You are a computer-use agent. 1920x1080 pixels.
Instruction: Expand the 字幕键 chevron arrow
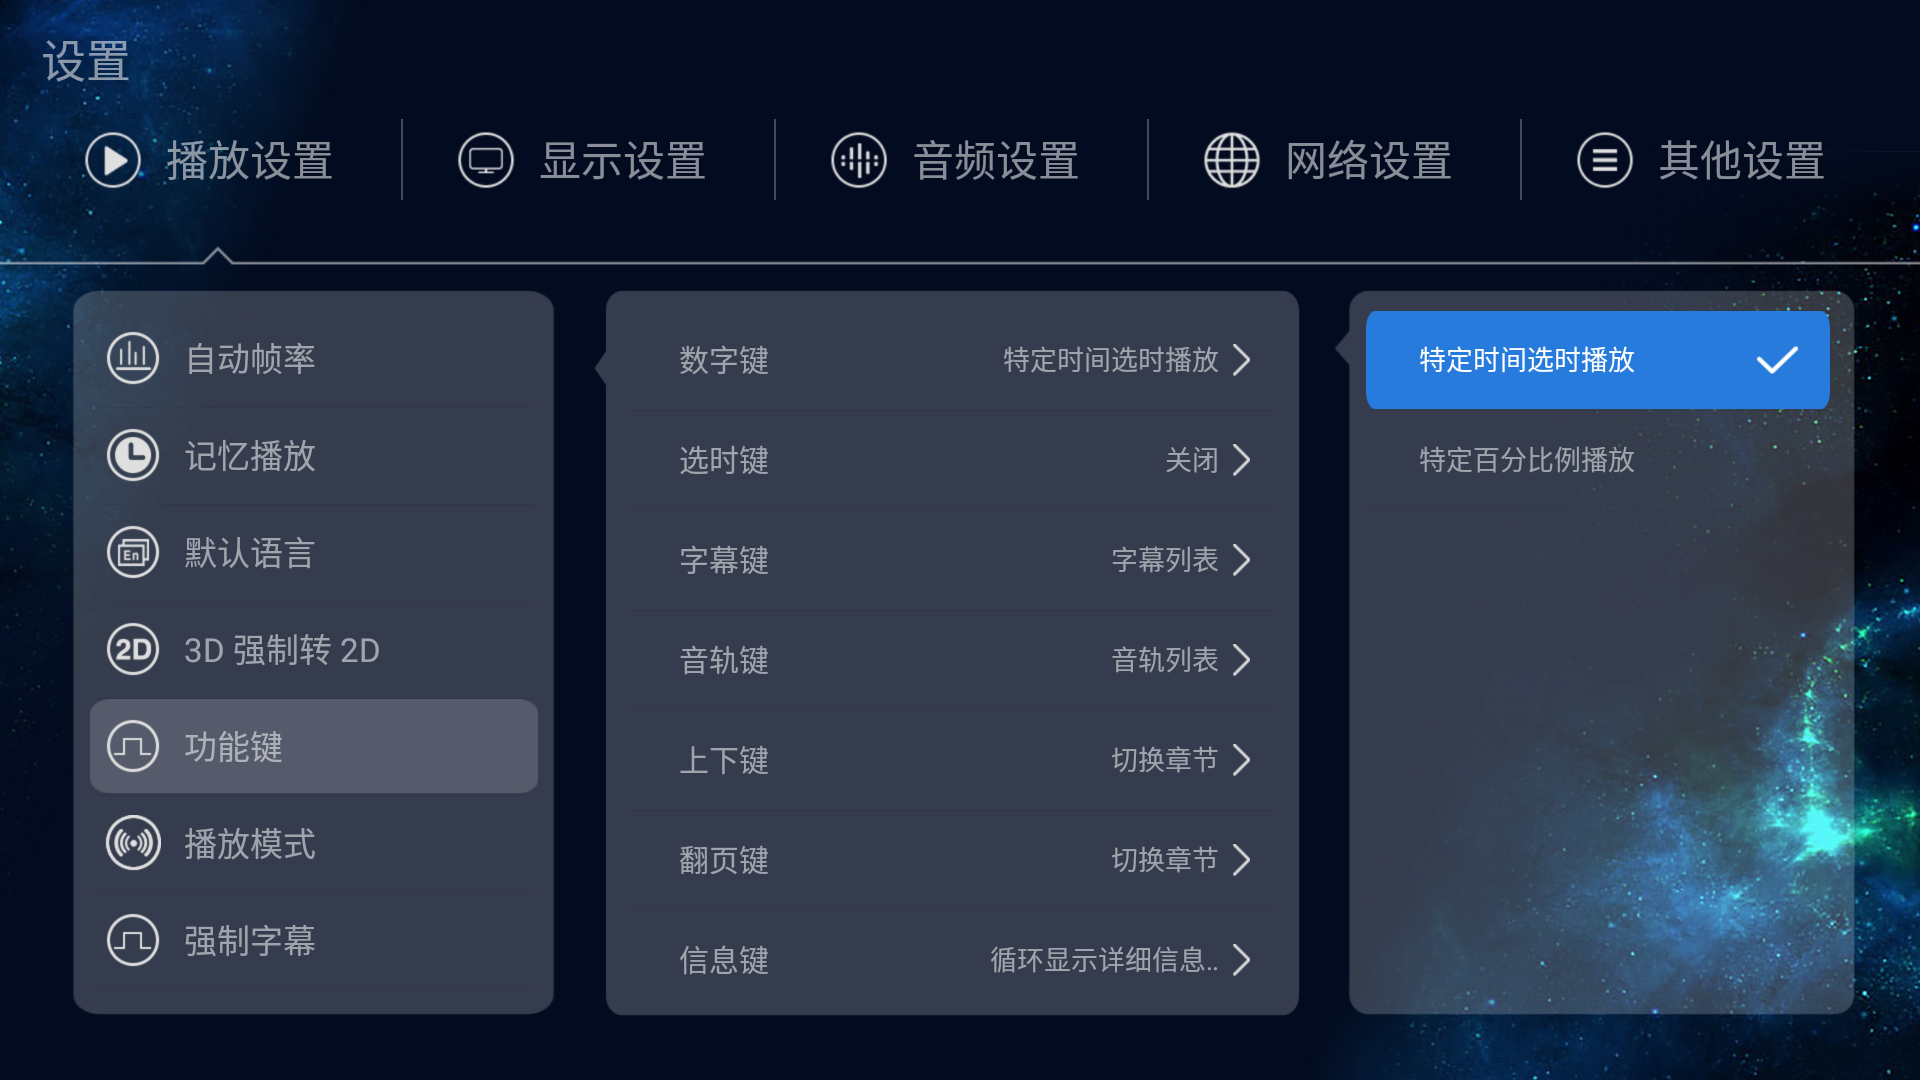(1242, 560)
